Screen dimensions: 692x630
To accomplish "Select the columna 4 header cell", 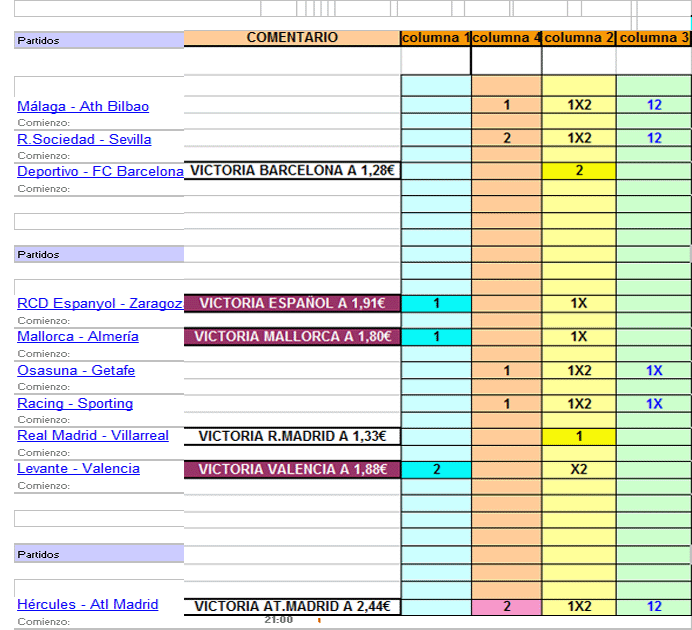I will [507, 38].
